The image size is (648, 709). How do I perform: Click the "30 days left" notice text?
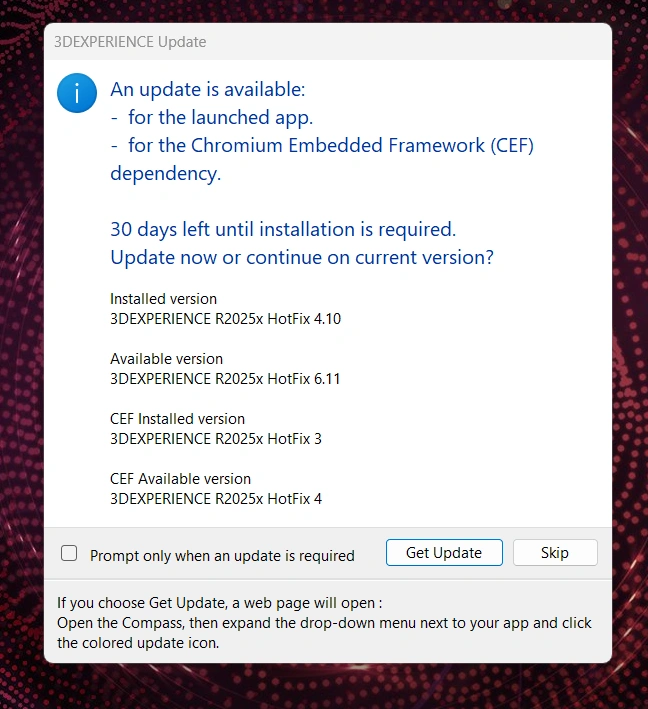pyautogui.click(x=283, y=228)
